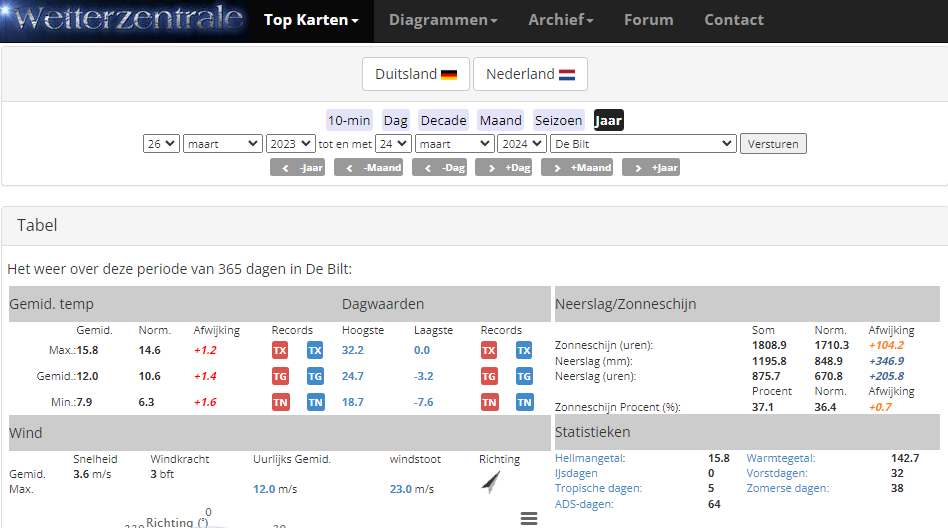The height and width of the screenshot is (528, 948).
Task: Click the Tabel panel heading
Action: [x=37, y=225]
